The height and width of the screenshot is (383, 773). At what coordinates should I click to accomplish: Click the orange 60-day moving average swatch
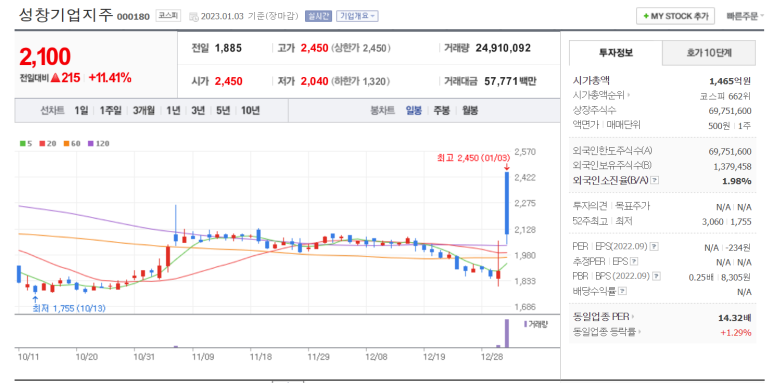coord(67,143)
